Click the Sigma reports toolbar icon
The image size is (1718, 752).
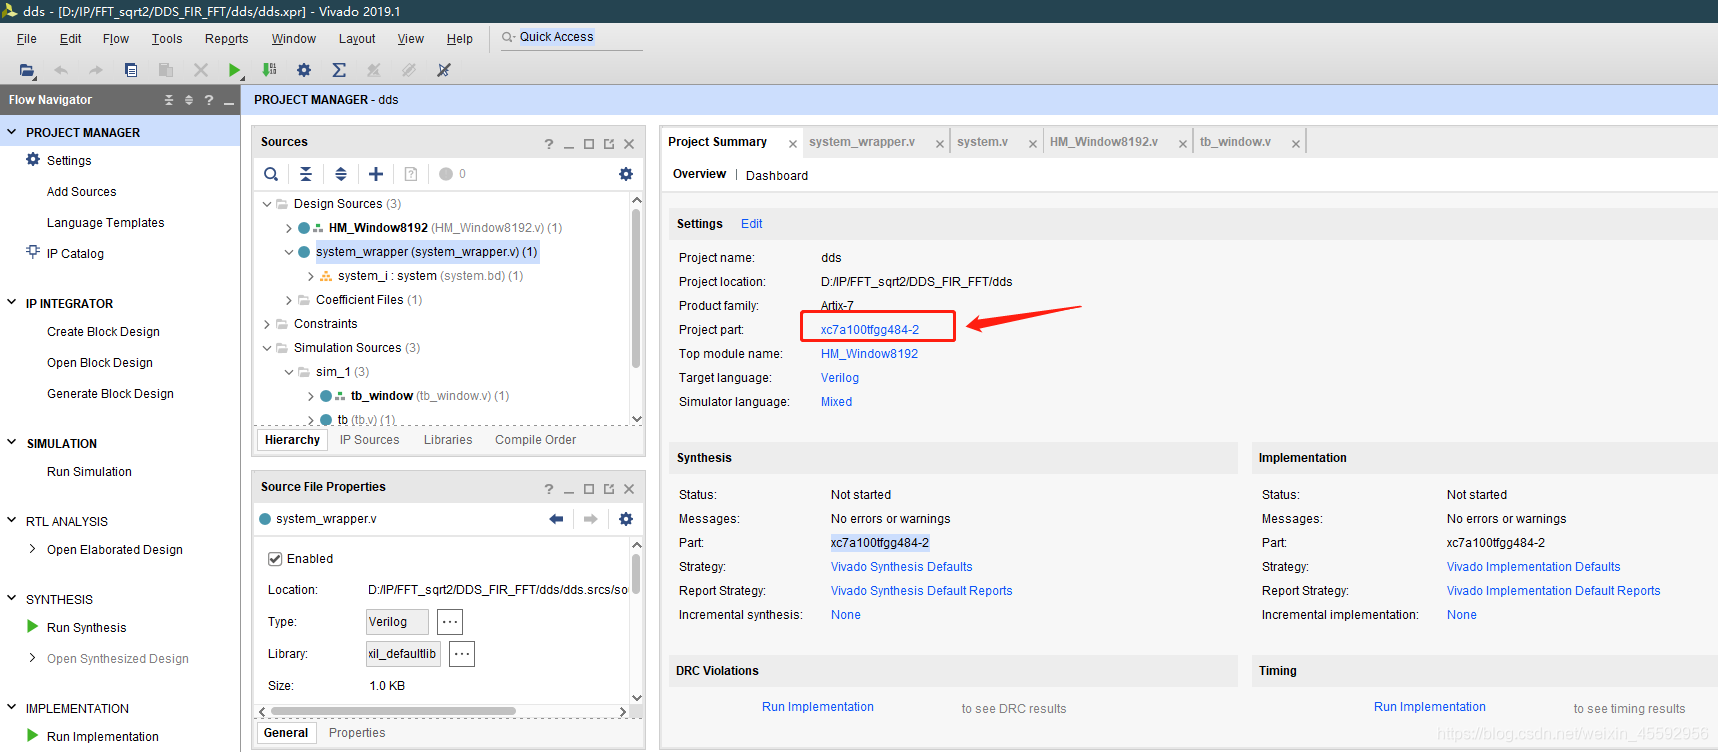(x=339, y=70)
